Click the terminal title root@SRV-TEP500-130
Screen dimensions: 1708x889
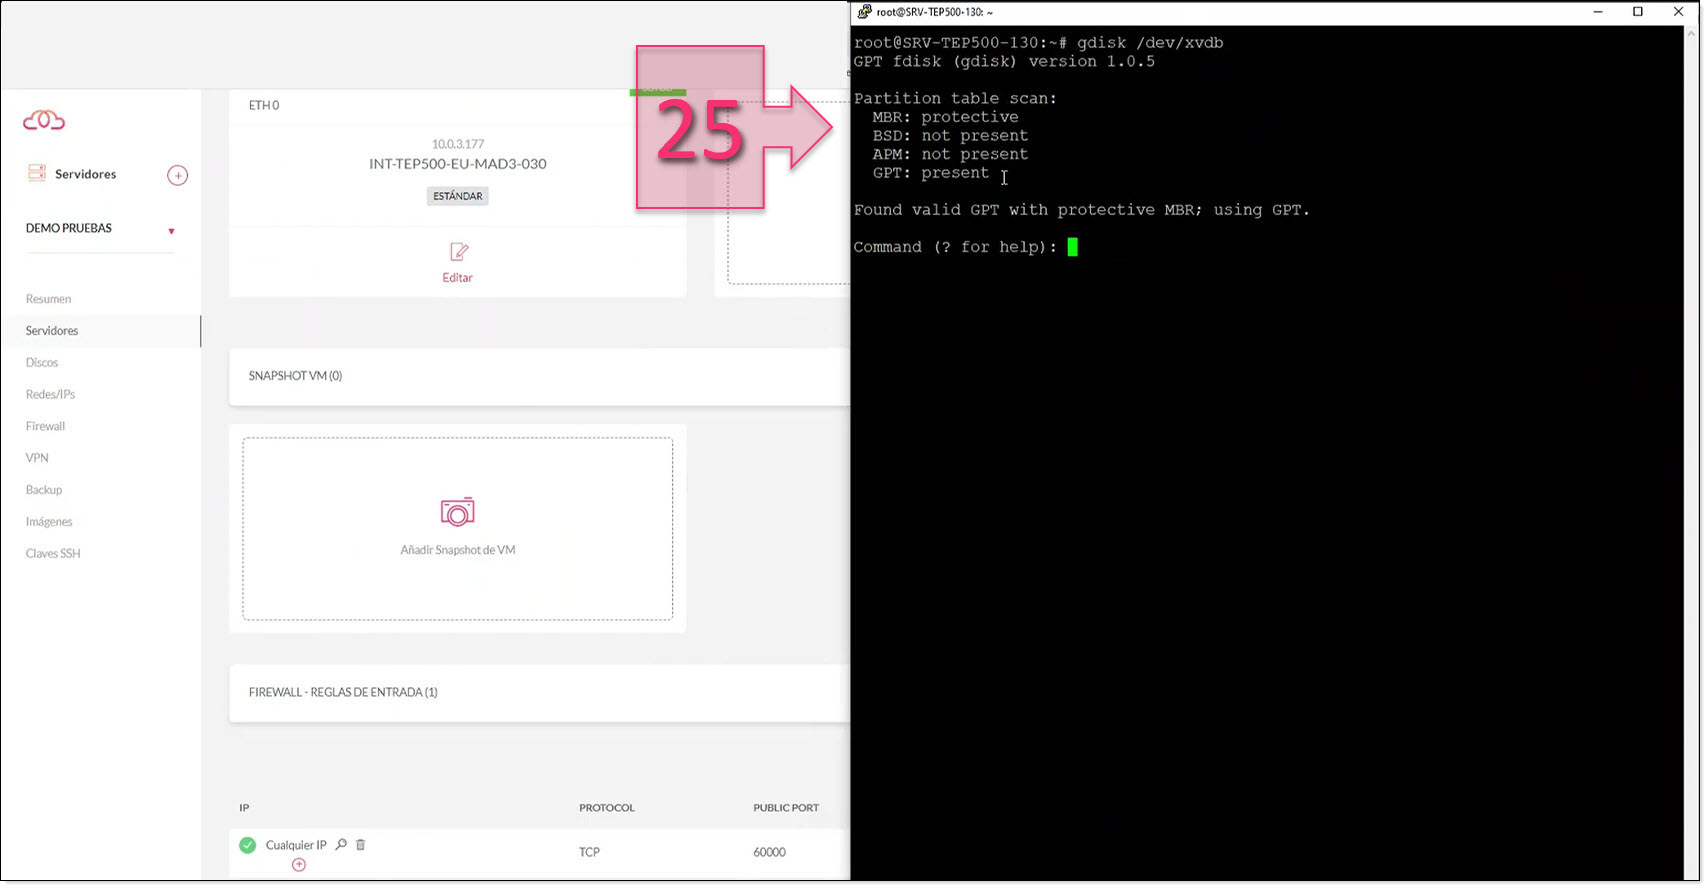click(935, 12)
